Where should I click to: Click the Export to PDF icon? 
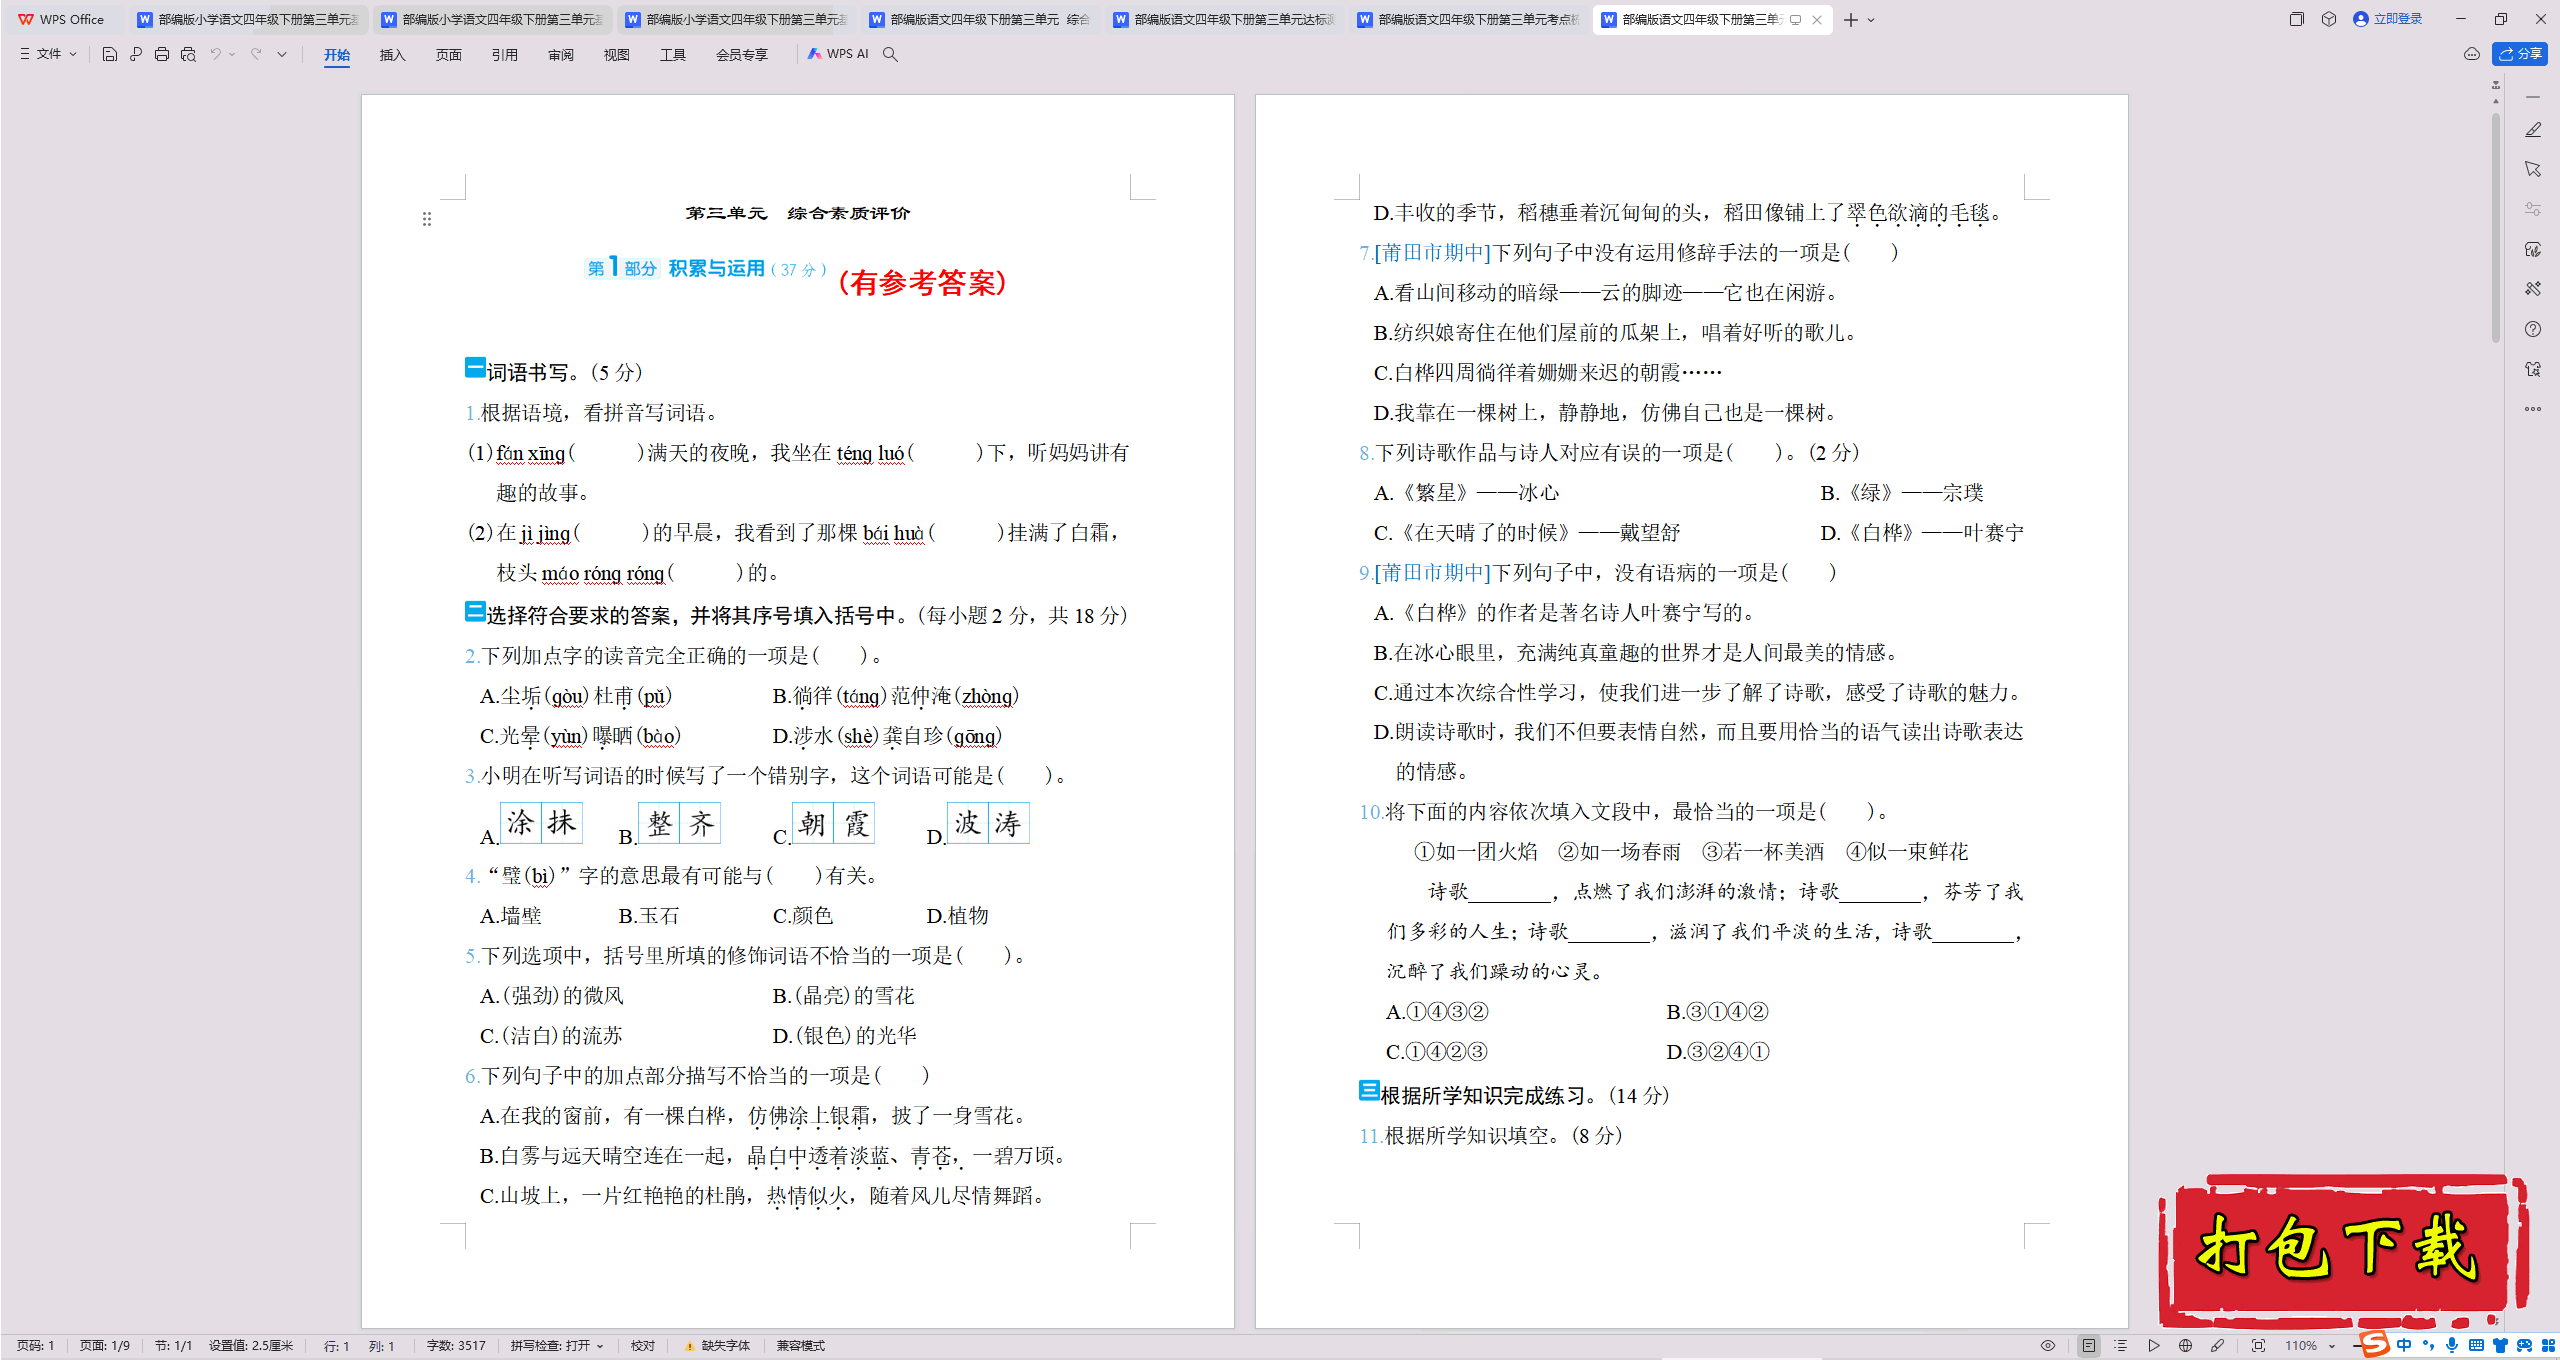[136, 54]
